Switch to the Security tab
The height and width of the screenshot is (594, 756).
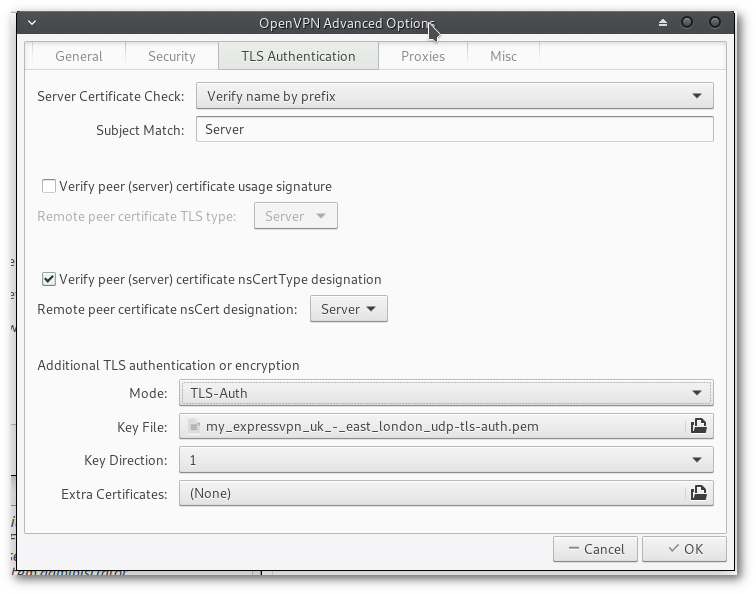click(x=171, y=56)
